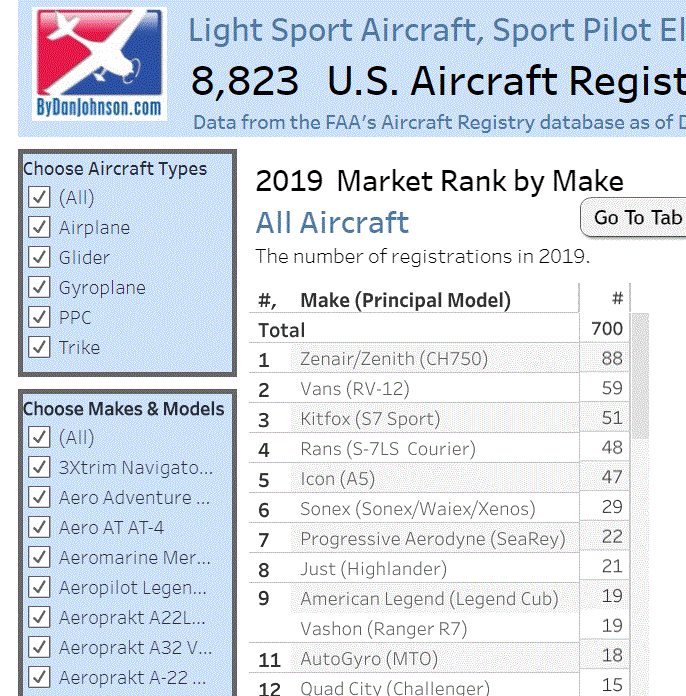686x696 pixels.
Task: Click the All Aircraft heading
Action: [x=332, y=222]
